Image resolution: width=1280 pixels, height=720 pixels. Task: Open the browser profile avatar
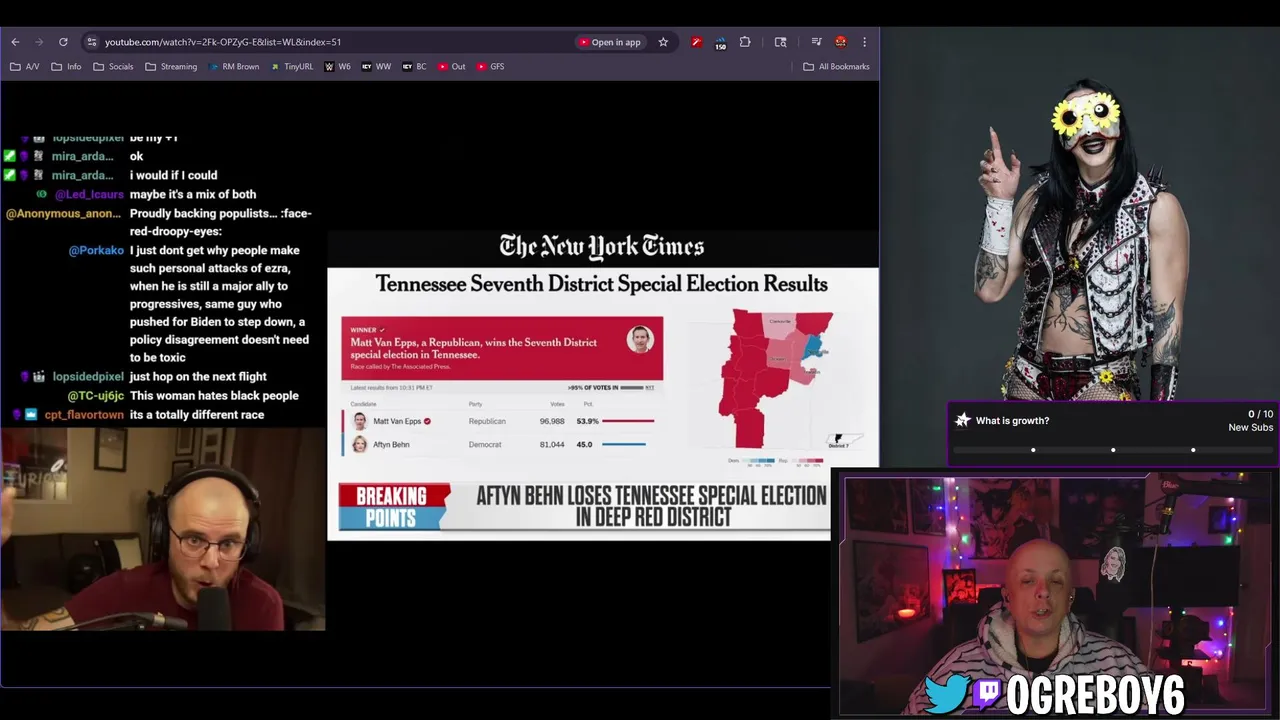tap(841, 42)
